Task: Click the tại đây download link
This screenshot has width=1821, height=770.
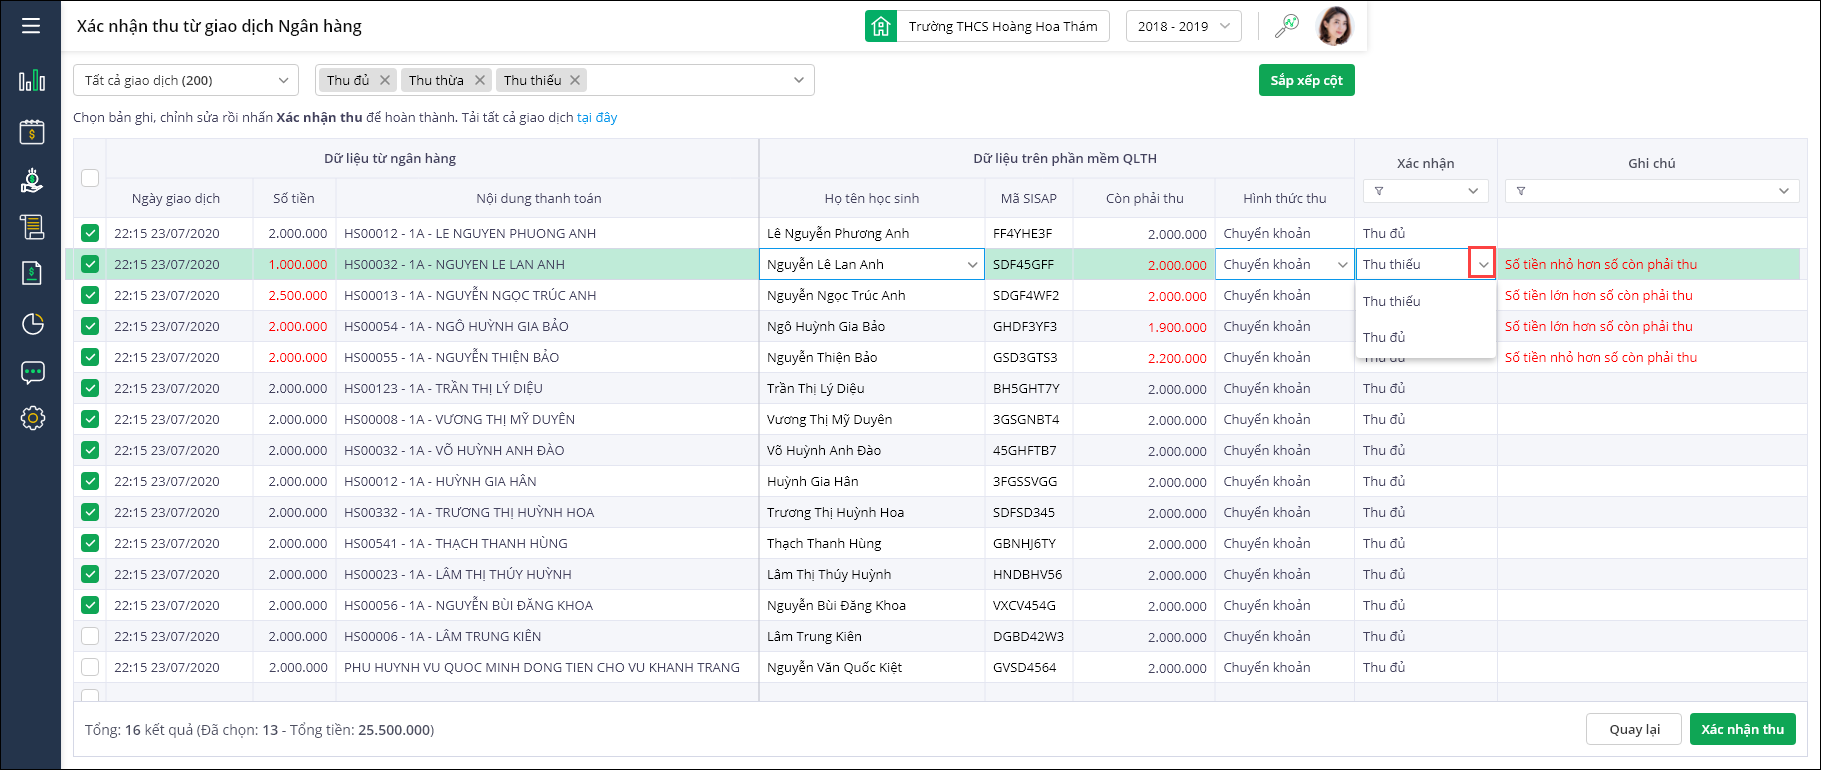Action: tap(597, 118)
